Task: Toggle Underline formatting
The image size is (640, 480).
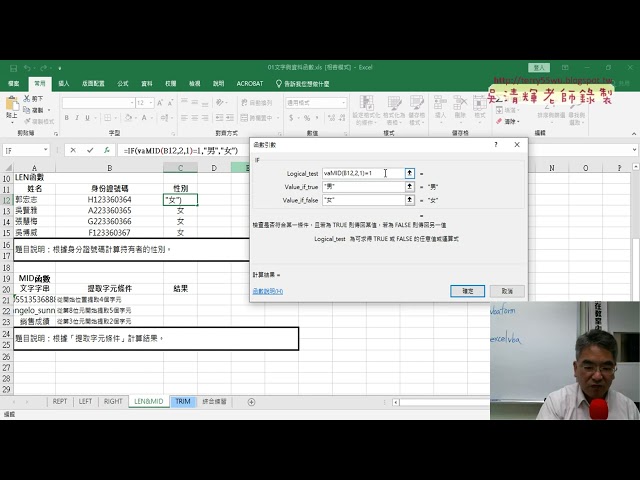Action: click(87, 118)
